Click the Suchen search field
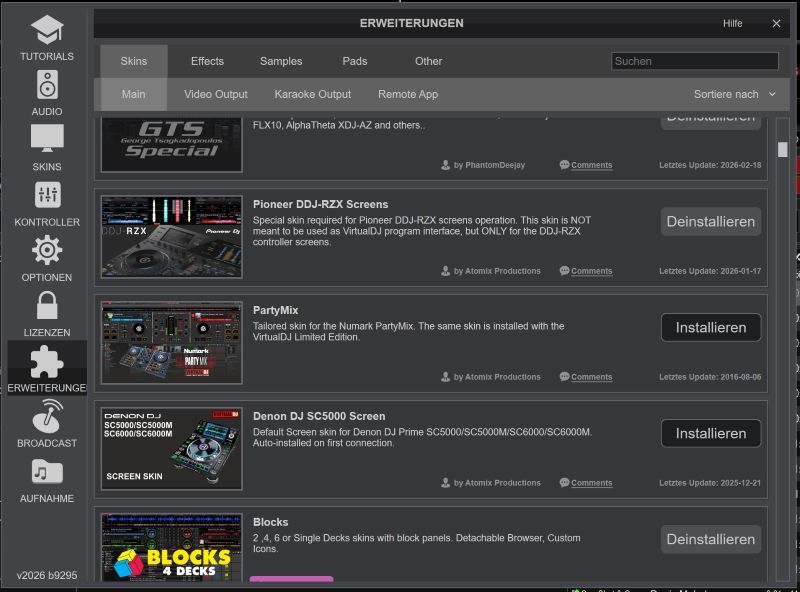The width and height of the screenshot is (800, 592). coord(694,61)
